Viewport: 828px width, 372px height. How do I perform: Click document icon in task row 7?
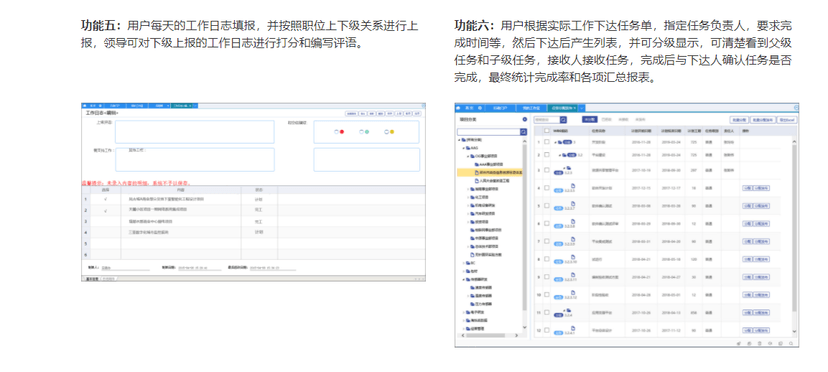point(573,239)
